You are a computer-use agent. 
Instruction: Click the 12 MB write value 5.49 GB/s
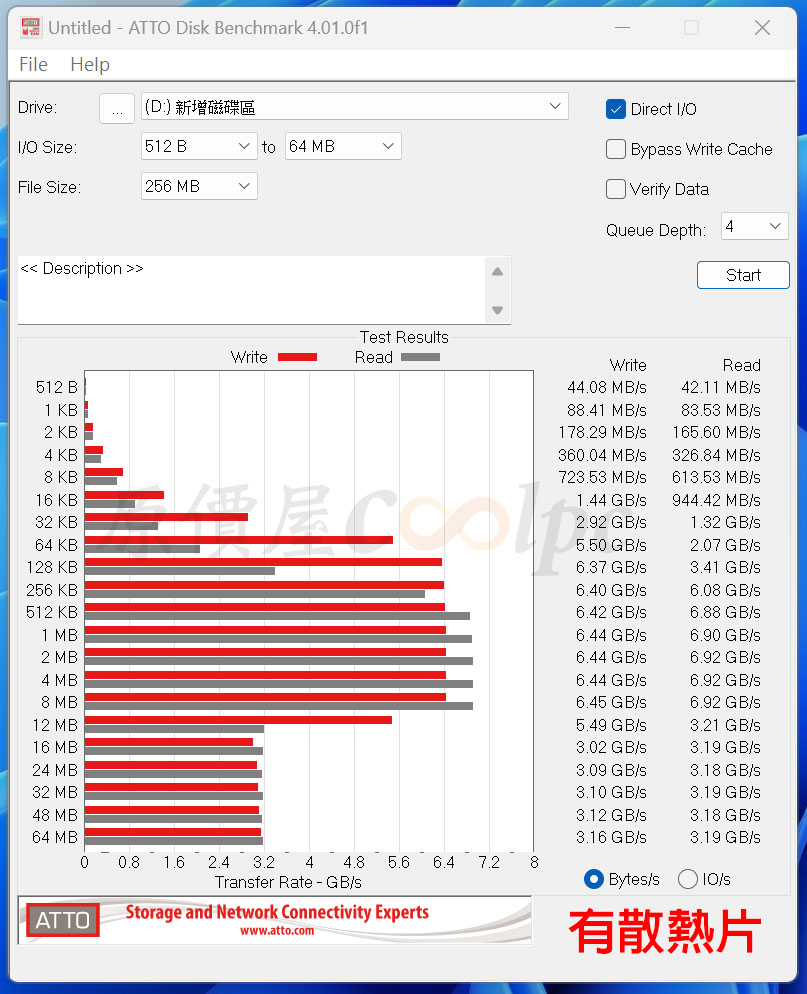click(x=611, y=725)
